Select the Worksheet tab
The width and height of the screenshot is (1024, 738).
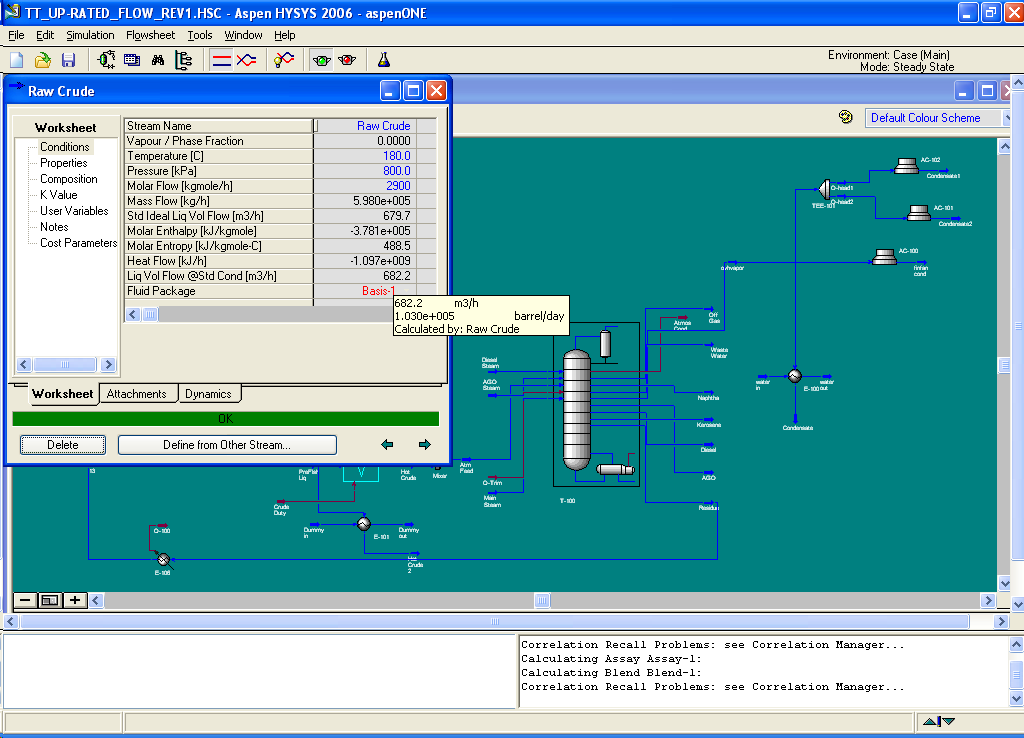(x=63, y=394)
